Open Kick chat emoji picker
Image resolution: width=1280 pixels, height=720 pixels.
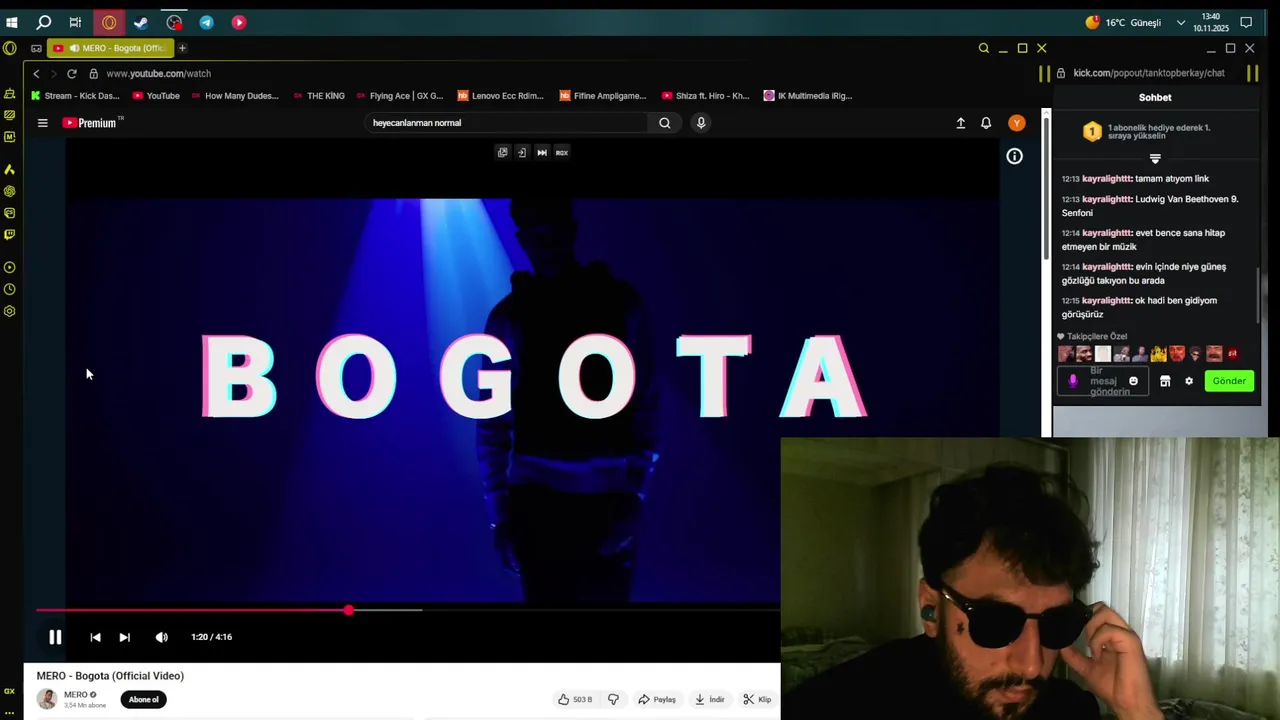tap(1133, 381)
